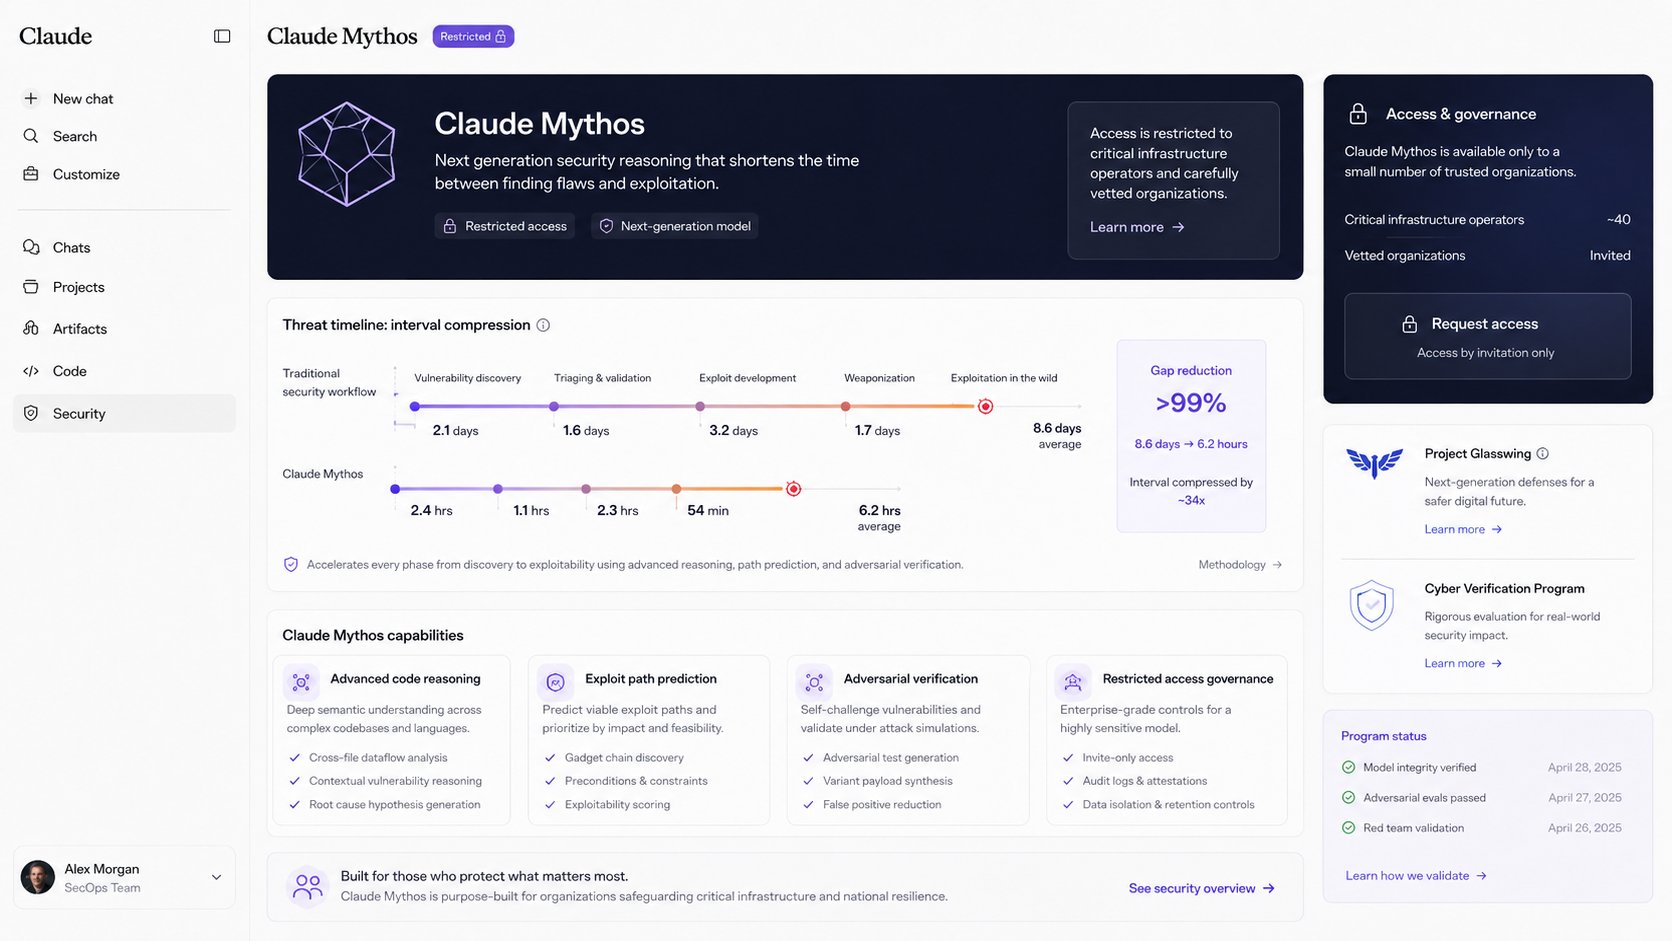
Task: Click the Critical infrastructure operators row
Action: point(1487,219)
